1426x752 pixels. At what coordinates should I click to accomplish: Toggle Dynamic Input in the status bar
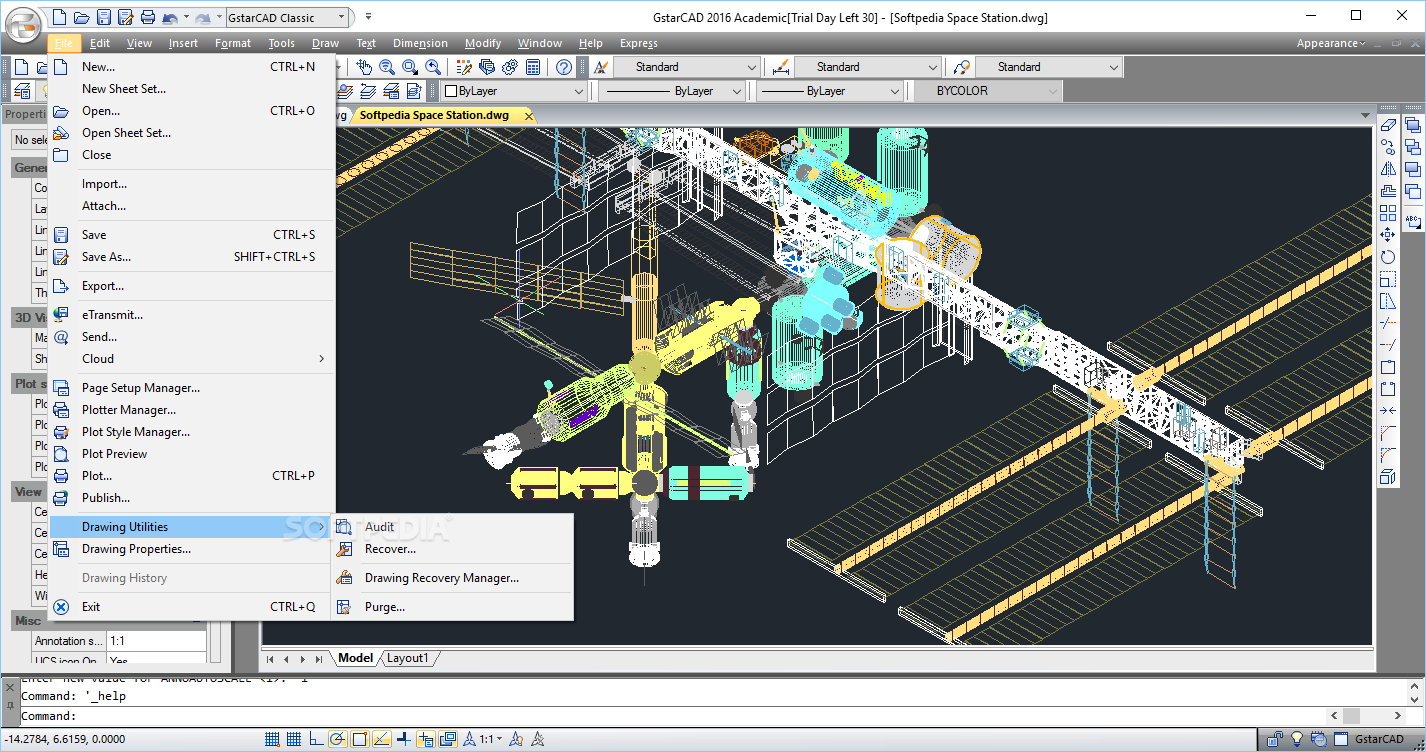coord(425,740)
